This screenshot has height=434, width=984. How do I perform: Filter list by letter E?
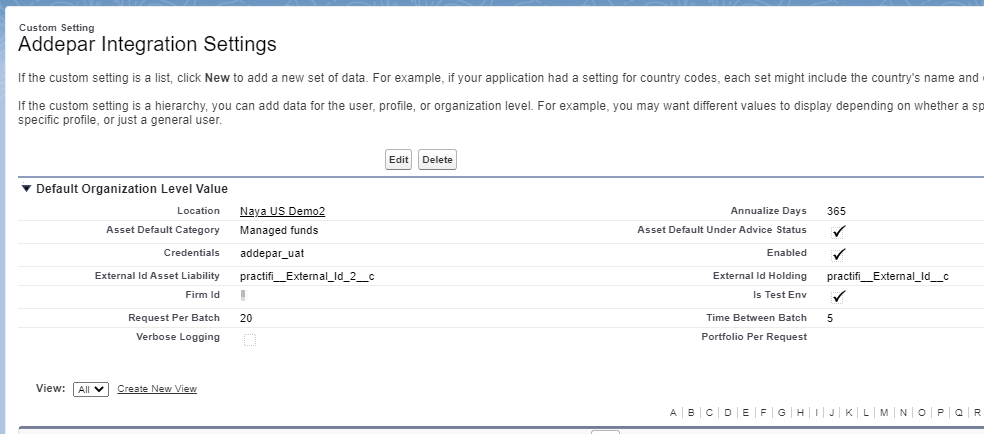point(746,413)
